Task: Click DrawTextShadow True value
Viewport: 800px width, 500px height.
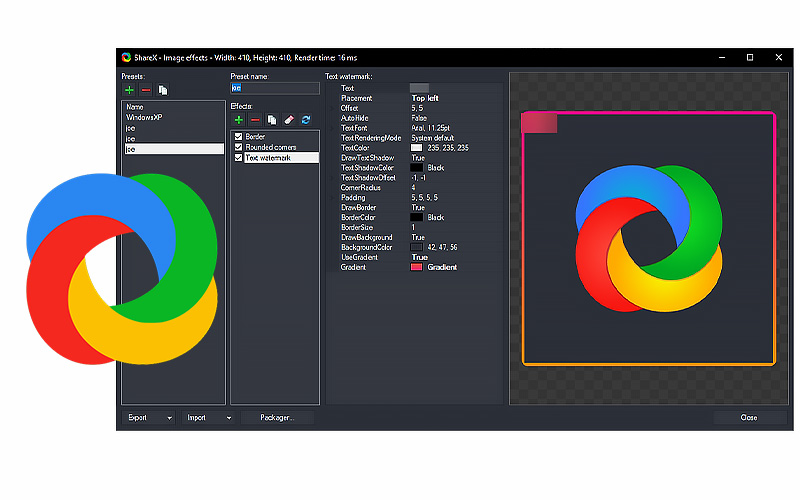Action: [418, 158]
